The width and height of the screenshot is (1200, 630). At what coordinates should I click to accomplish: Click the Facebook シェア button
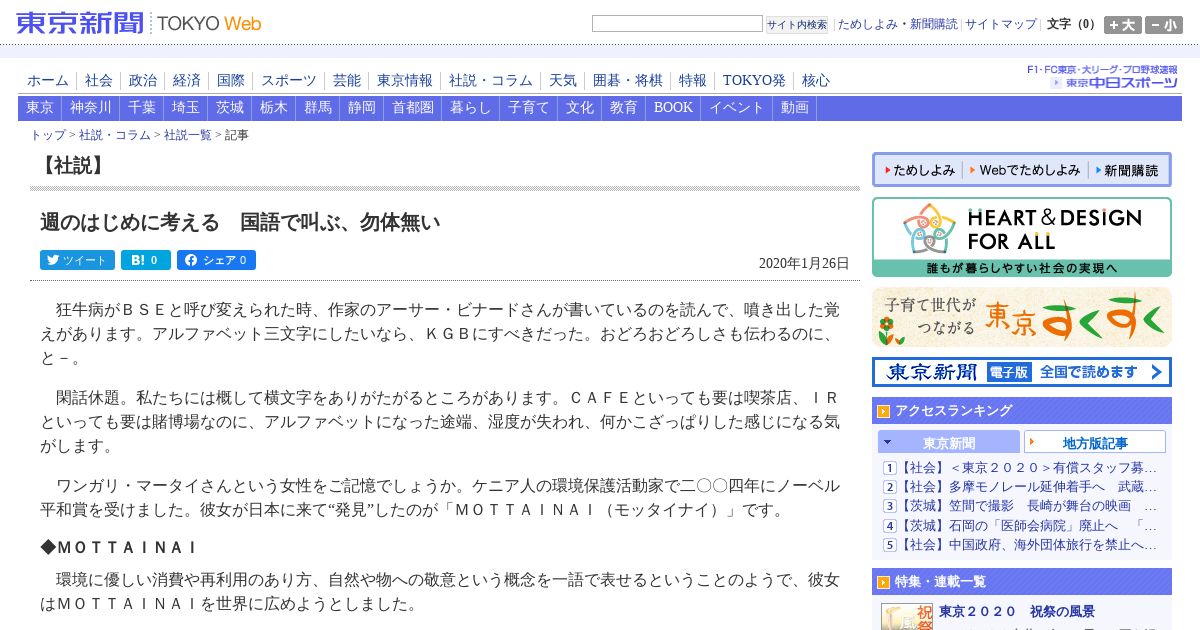point(216,260)
